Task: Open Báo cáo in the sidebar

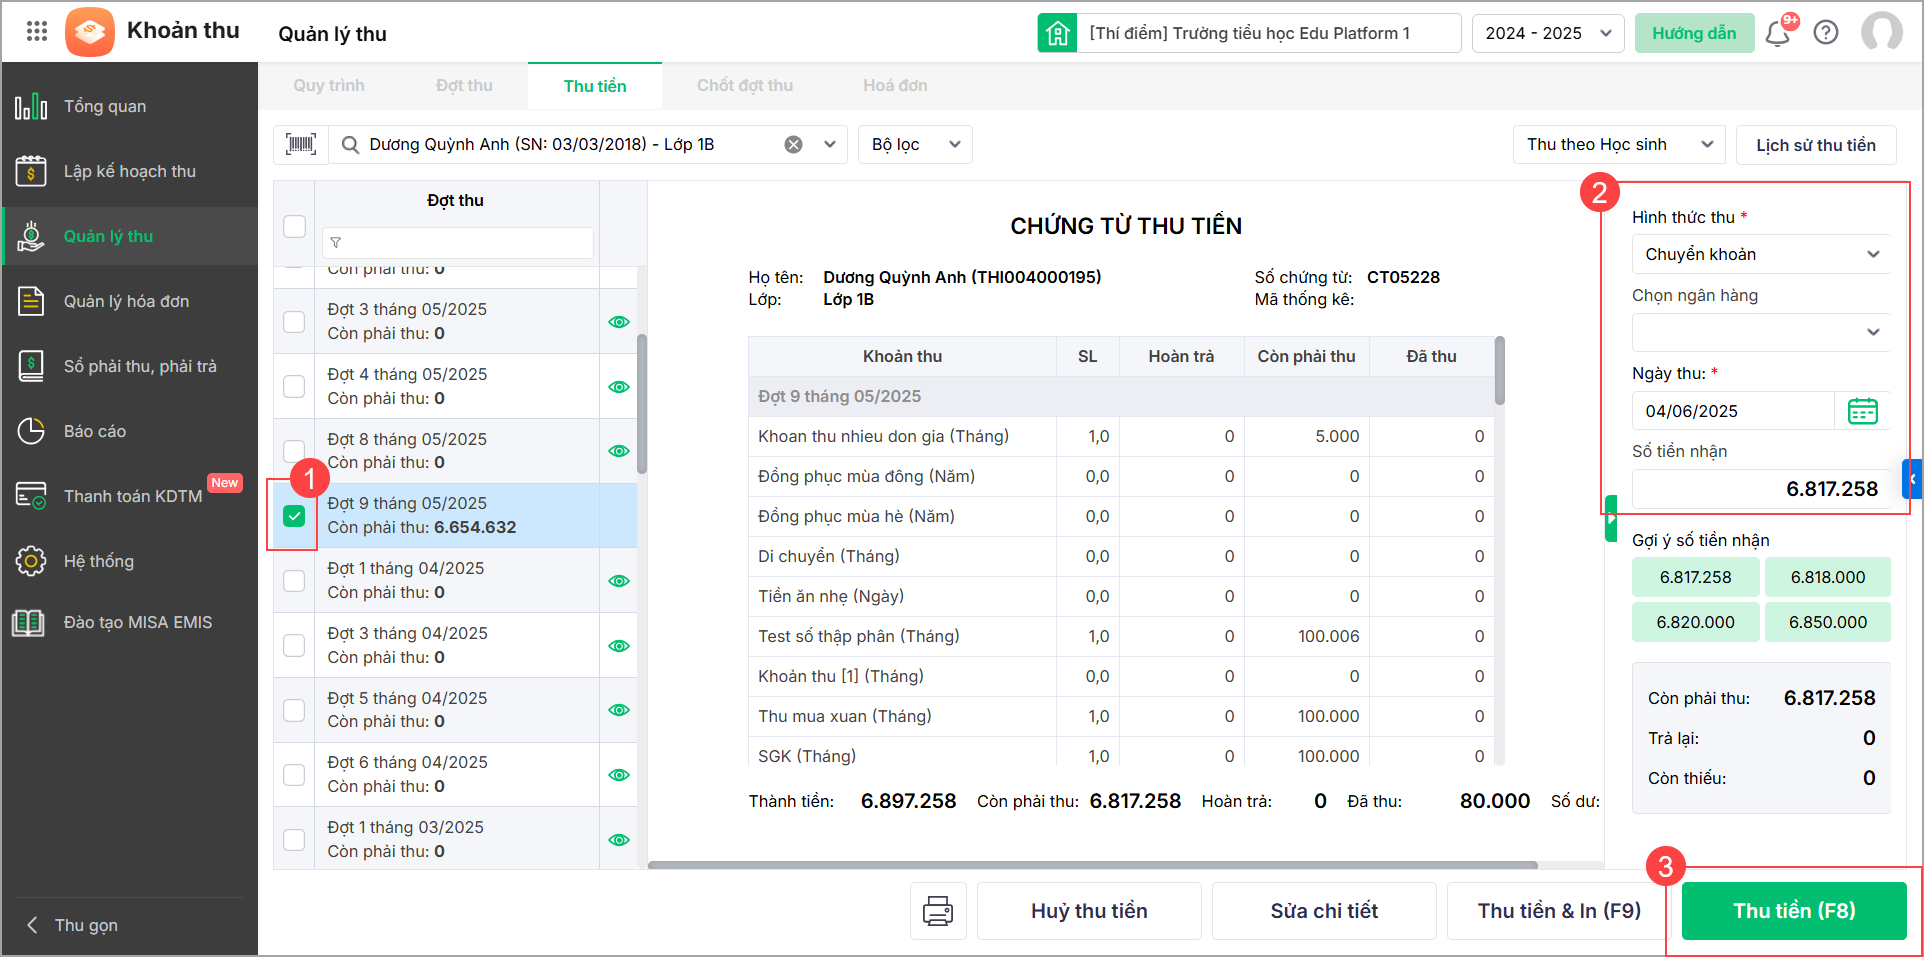Action: coord(95,431)
